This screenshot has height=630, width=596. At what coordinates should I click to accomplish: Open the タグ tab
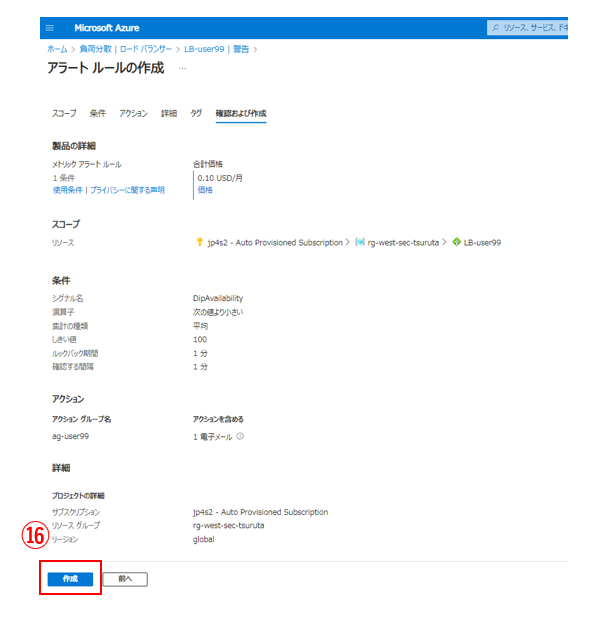point(196,113)
